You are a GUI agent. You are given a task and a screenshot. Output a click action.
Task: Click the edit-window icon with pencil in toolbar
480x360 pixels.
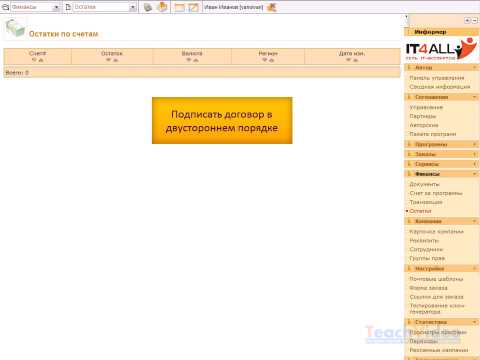[193, 7]
